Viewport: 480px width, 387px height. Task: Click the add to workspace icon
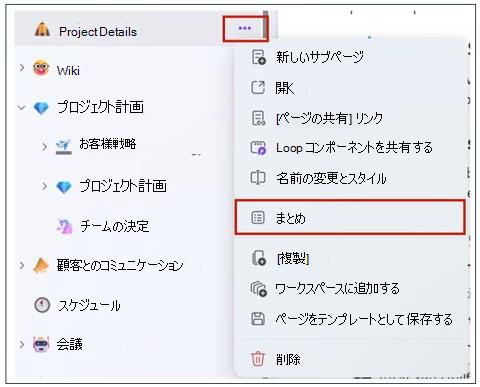click(x=259, y=289)
